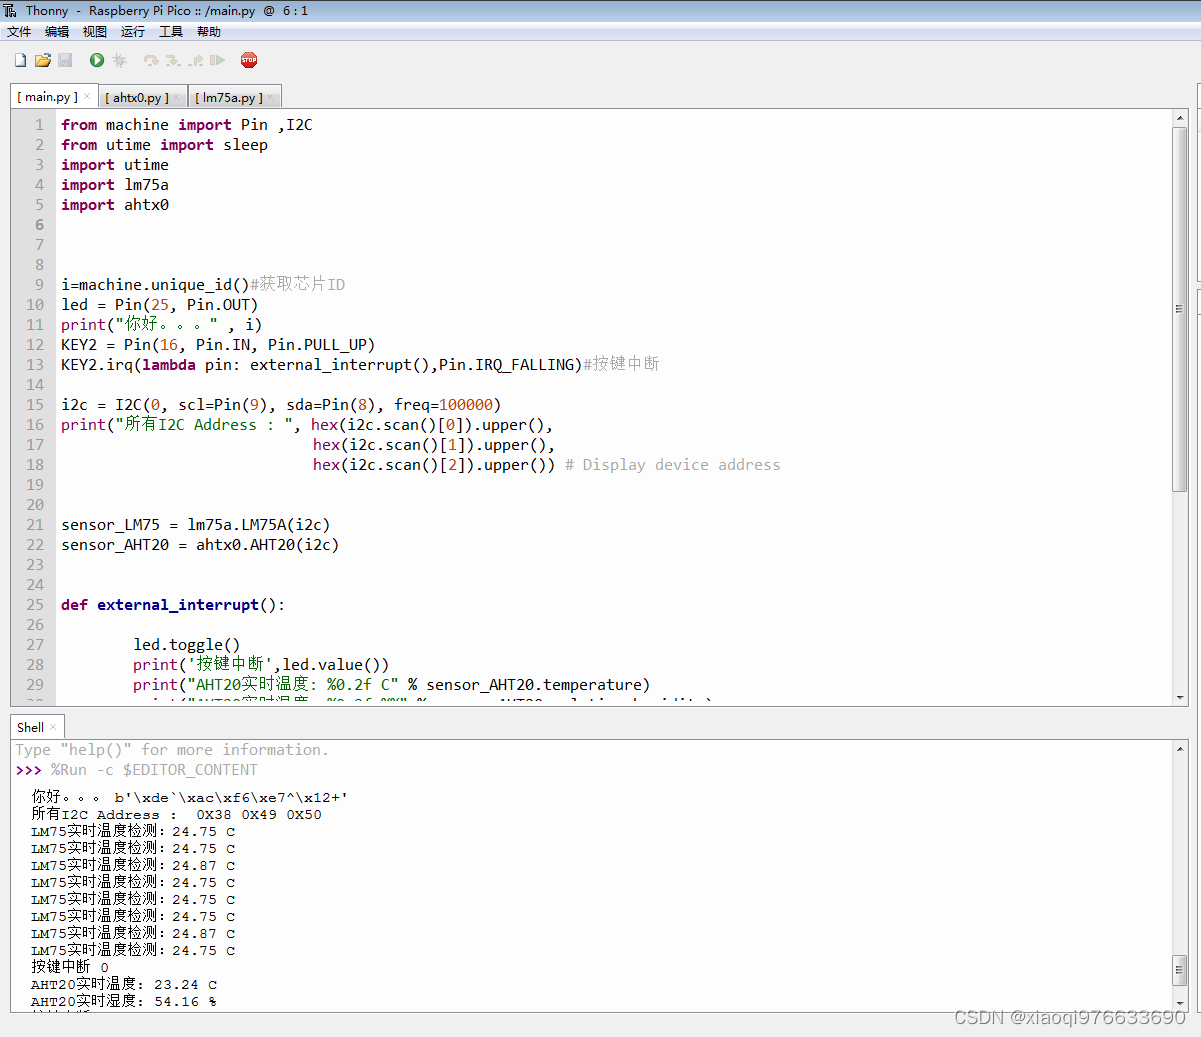Open the 视图 (View) menu
The height and width of the screenshot is (1037, 1201).
pyautogui.click(x=95, y=32)
